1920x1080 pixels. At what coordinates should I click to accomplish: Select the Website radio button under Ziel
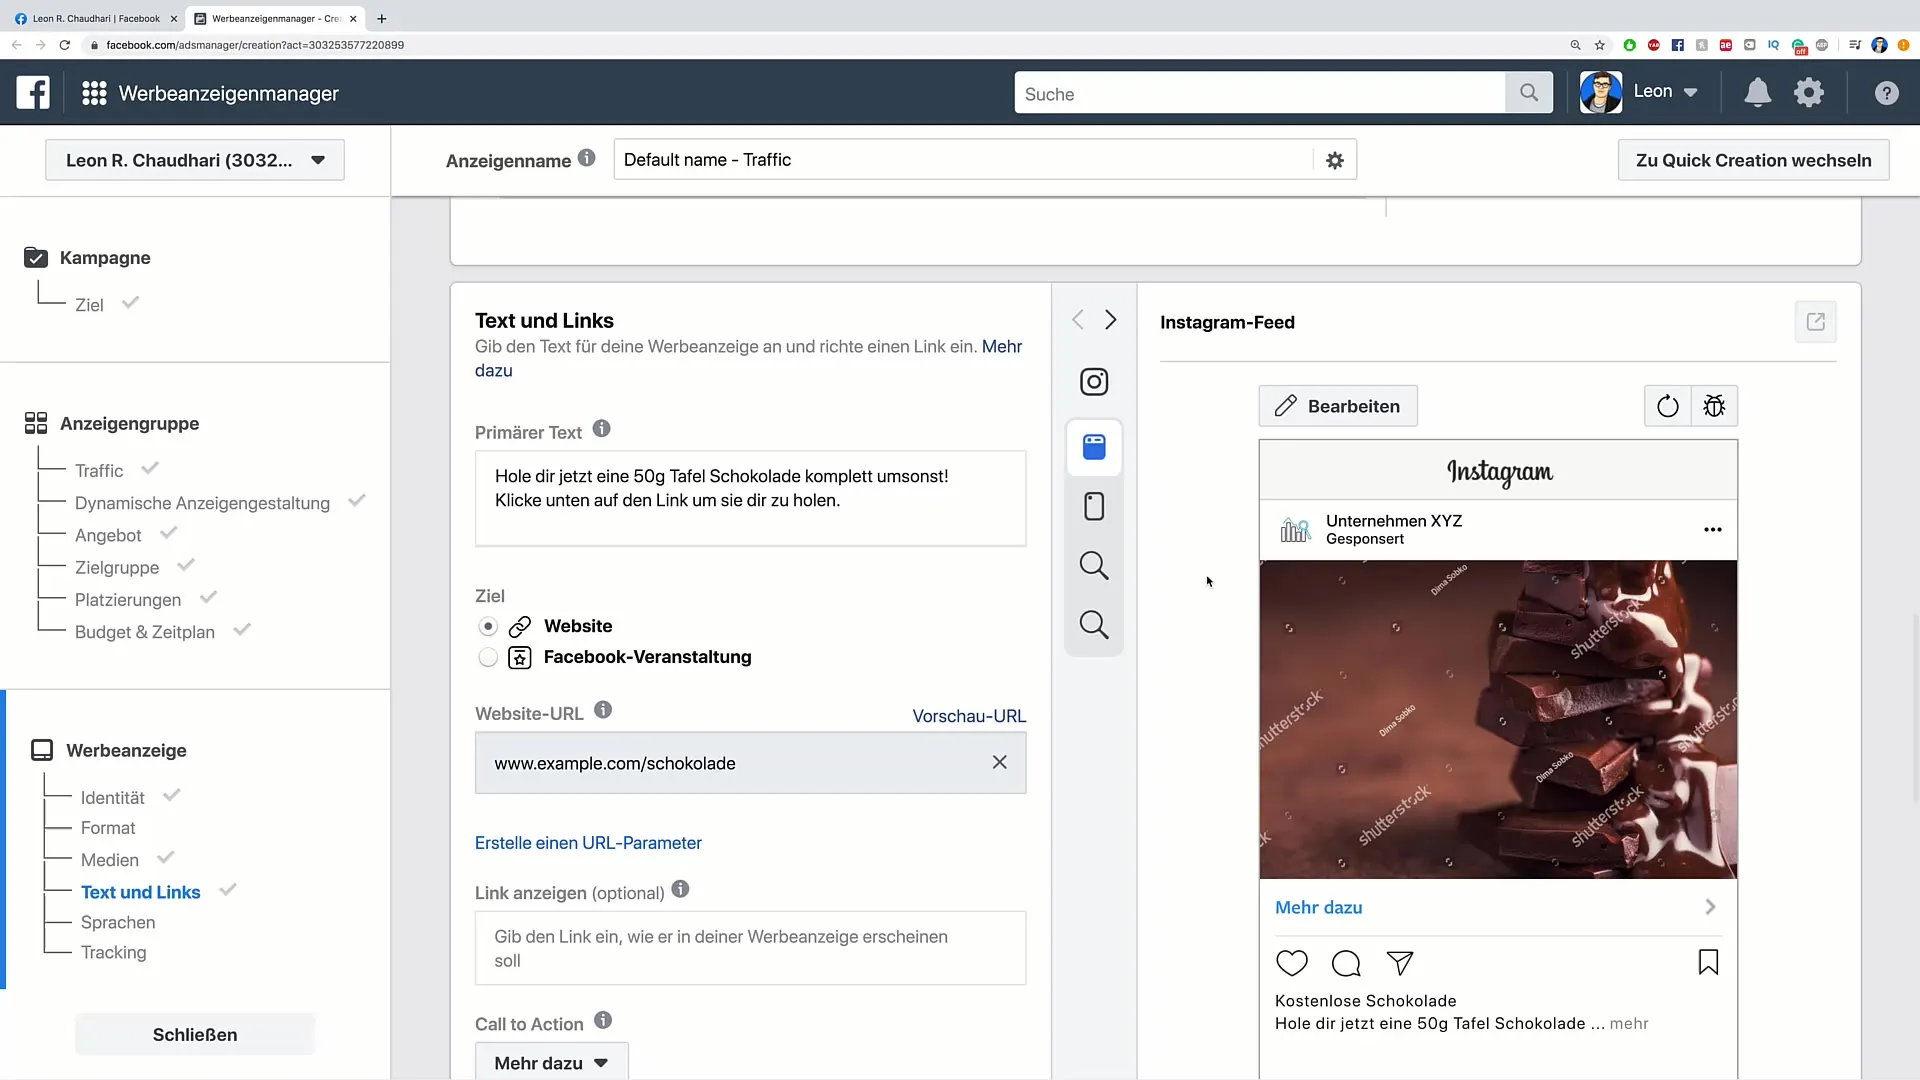point(487,625)
